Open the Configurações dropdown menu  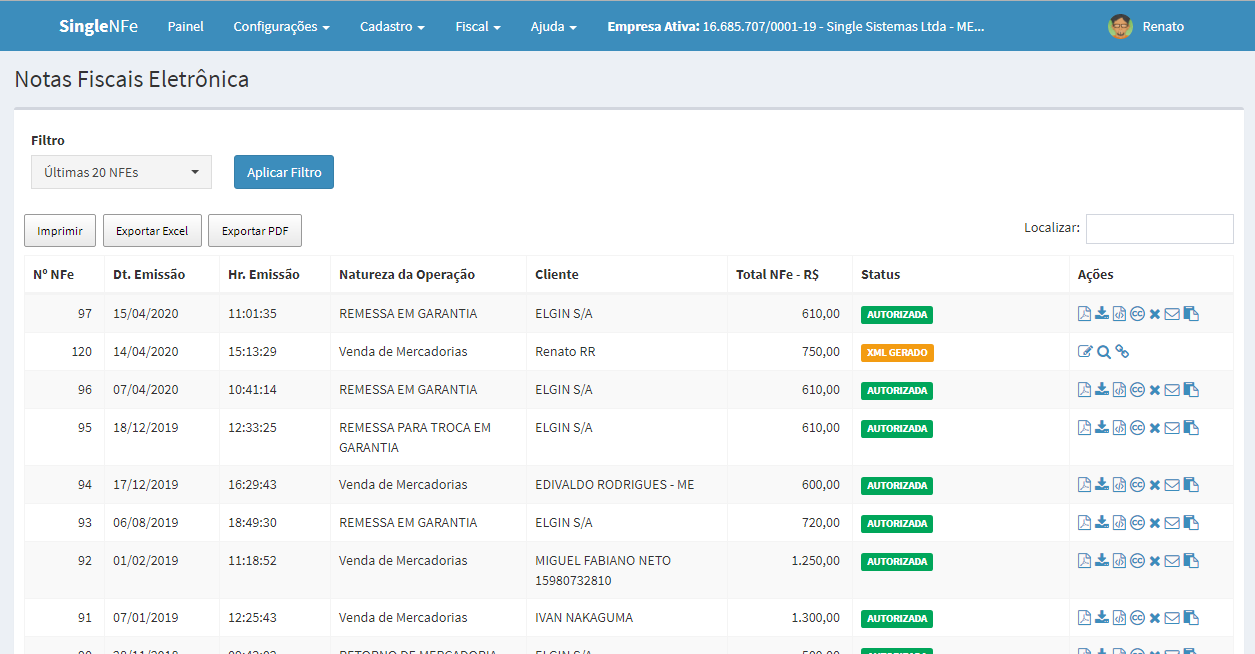281,27
